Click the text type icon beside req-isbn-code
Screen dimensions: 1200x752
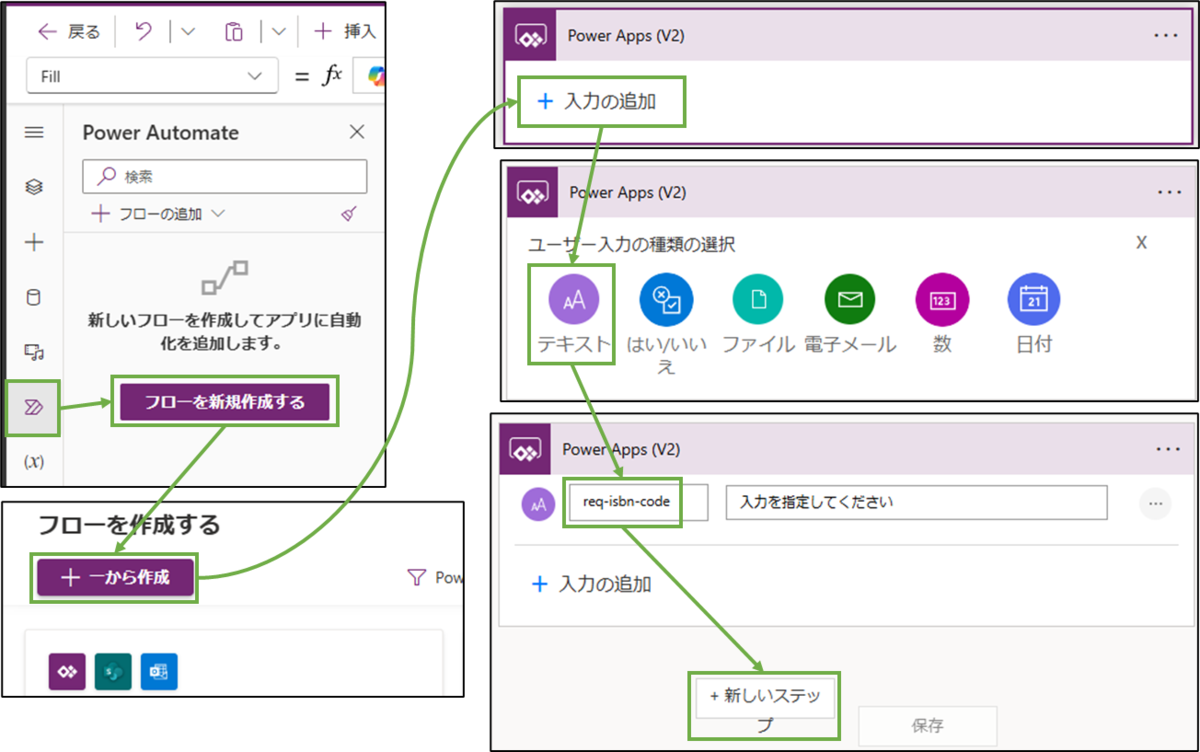click(538, 504)
